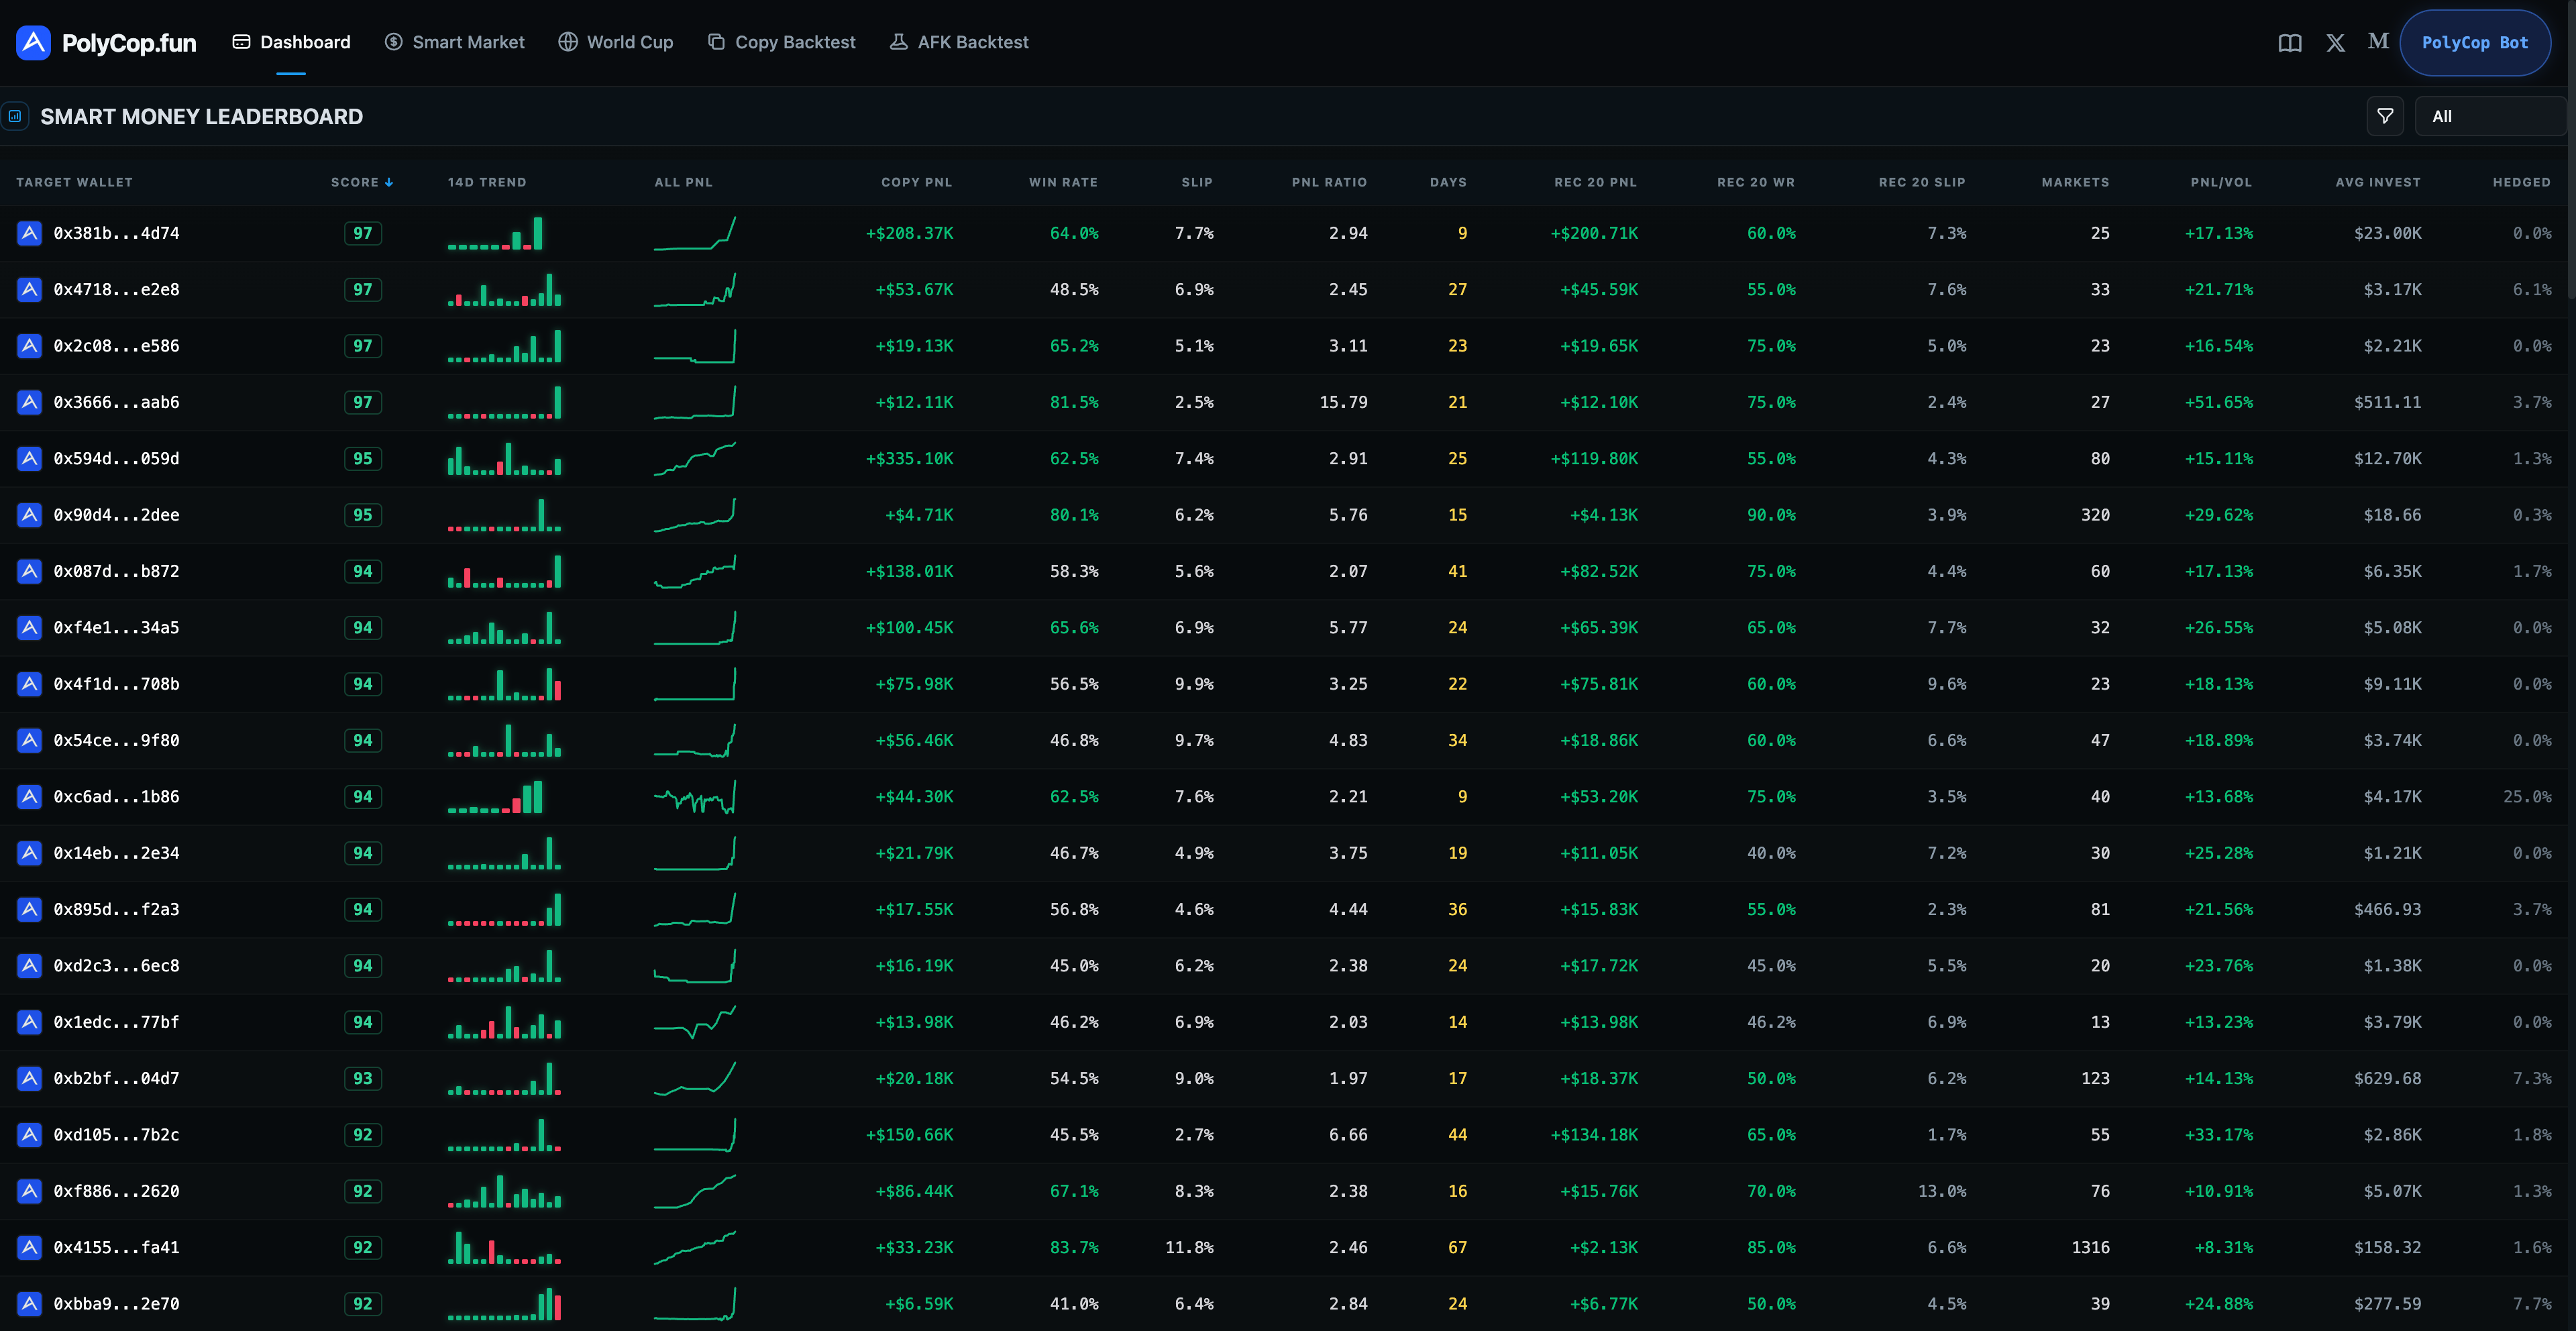Screen dimensions: 2576x1331
Task: Click wallet avatar icon for 0x4f1d...708b
Action: (30, 684)
